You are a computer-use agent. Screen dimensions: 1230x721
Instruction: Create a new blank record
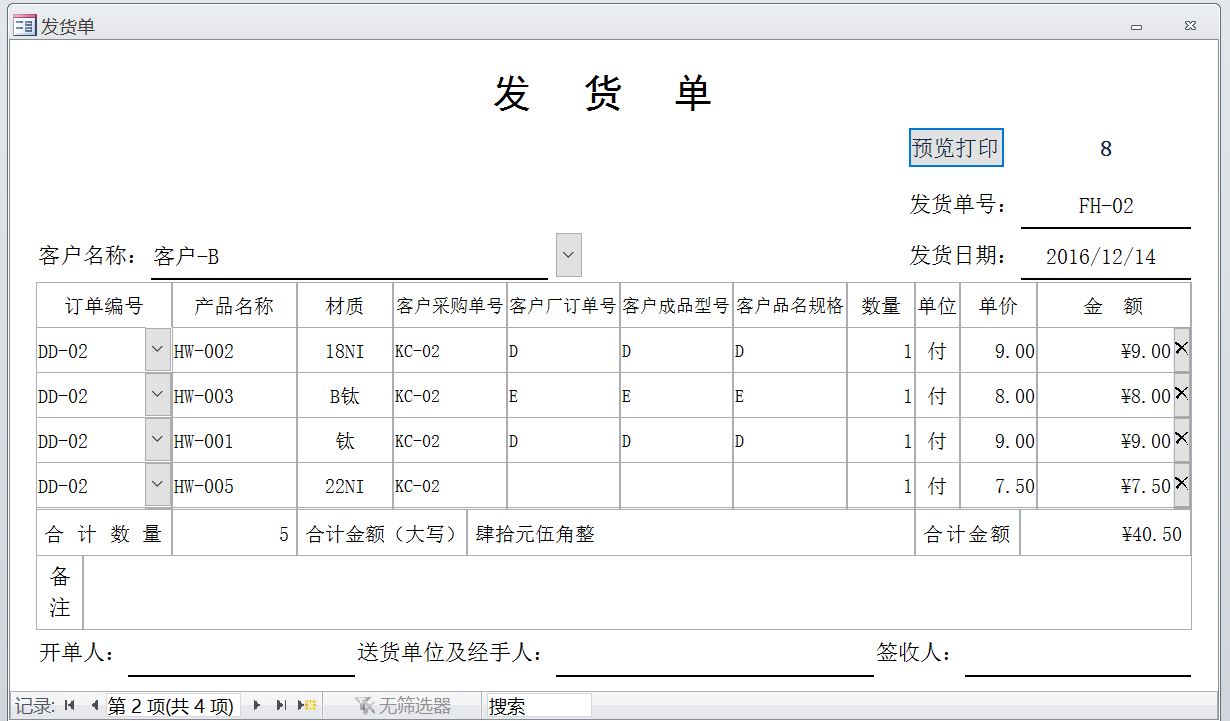click(x=307, y=706)
